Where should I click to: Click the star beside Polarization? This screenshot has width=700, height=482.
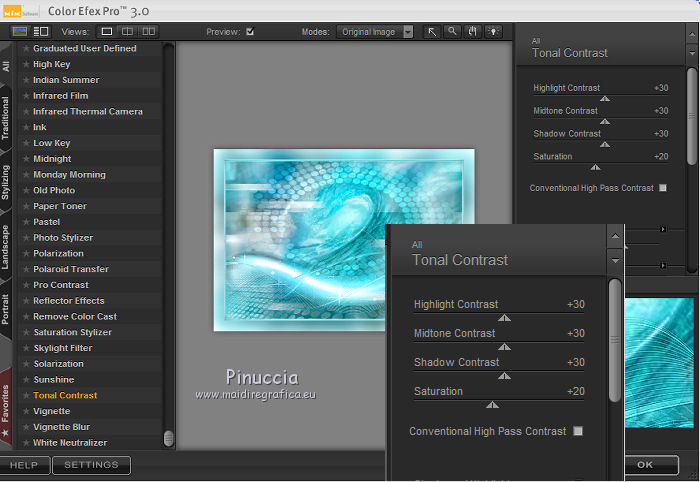[26, 253]
